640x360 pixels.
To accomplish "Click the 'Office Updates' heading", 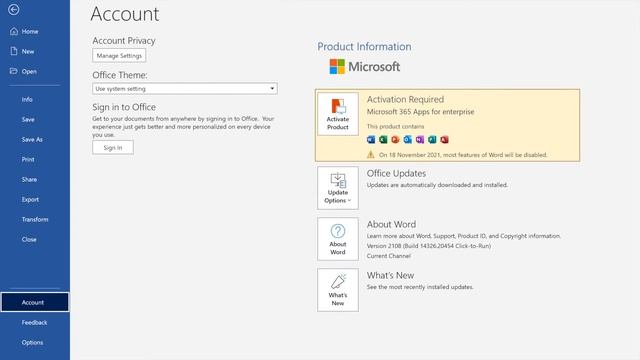I will click(396, 173).
